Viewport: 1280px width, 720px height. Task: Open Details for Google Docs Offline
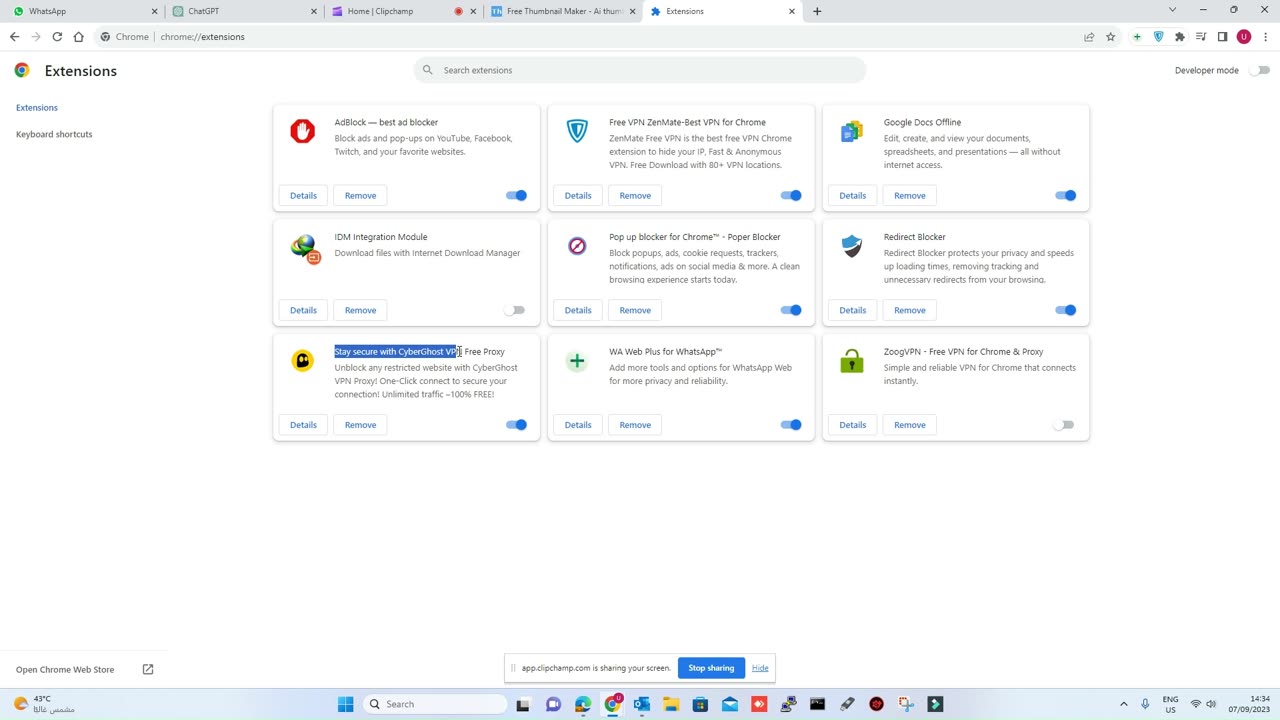[853, 195]
